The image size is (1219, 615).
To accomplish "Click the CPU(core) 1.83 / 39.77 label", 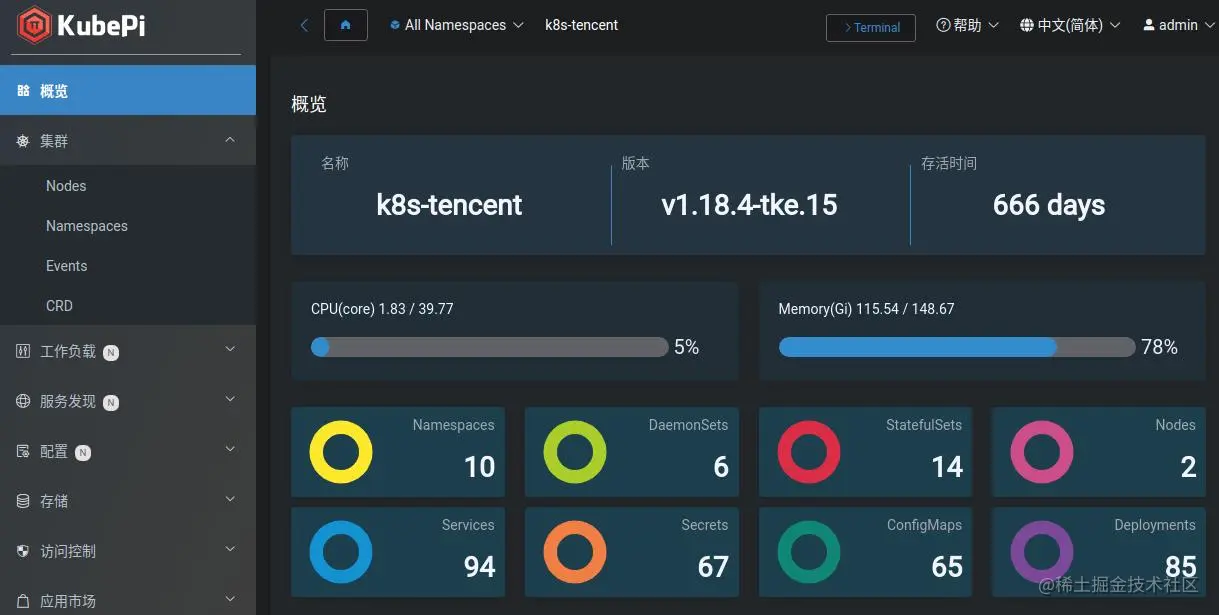I will pos(382,309).
